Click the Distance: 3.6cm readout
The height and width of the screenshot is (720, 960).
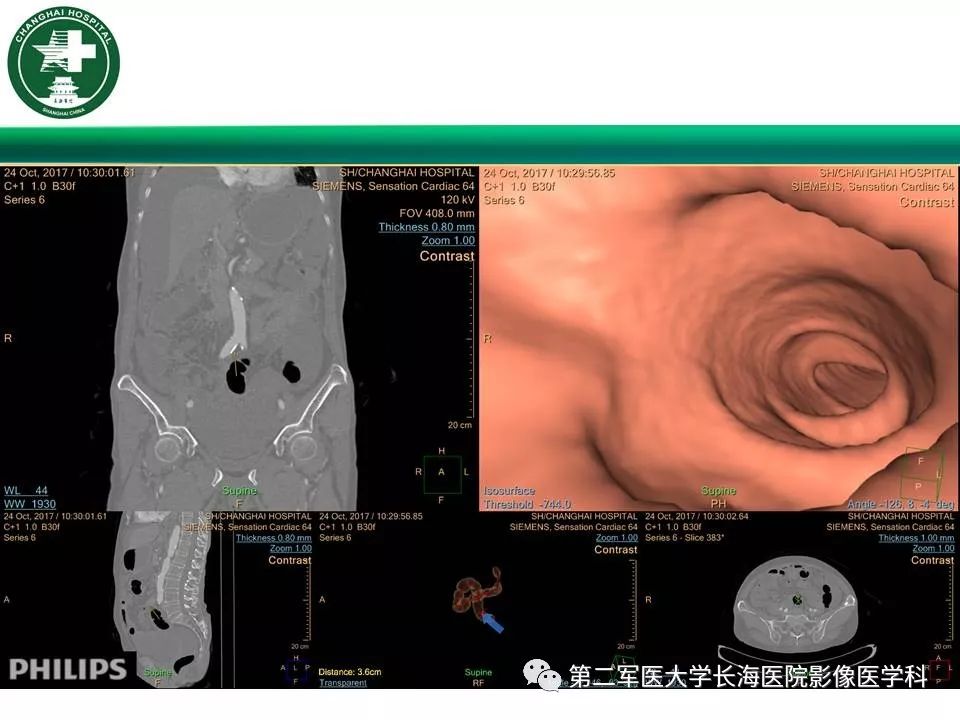coord(350,672)
